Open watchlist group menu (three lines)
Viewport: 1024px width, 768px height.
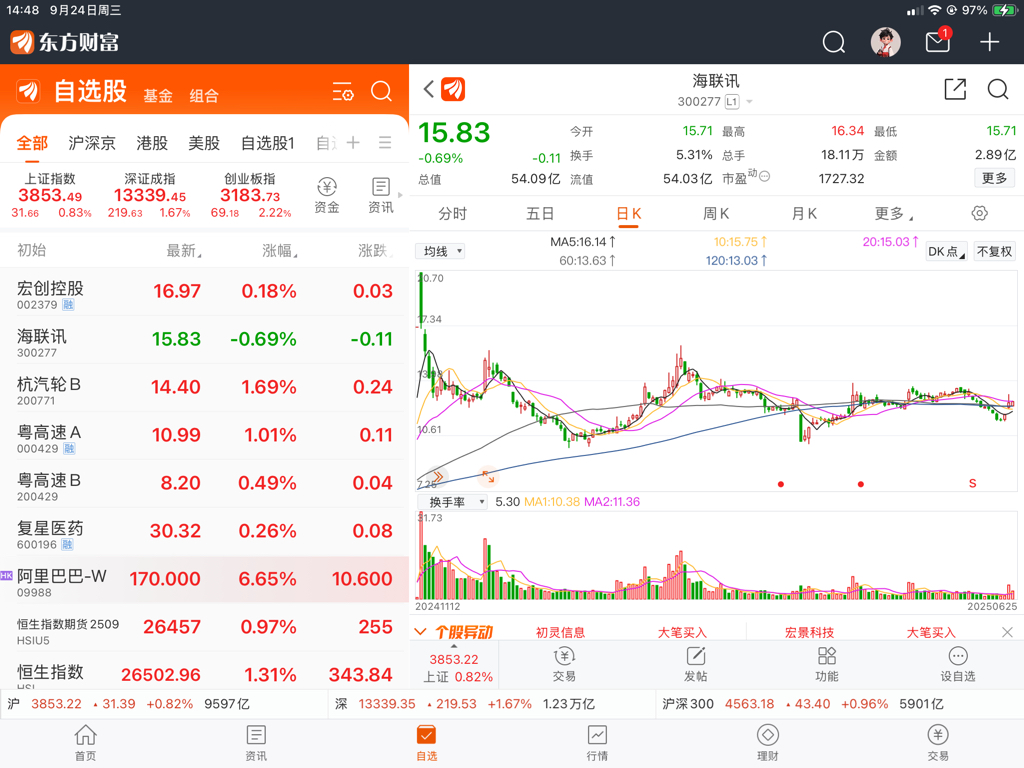(x=385, y=142)
